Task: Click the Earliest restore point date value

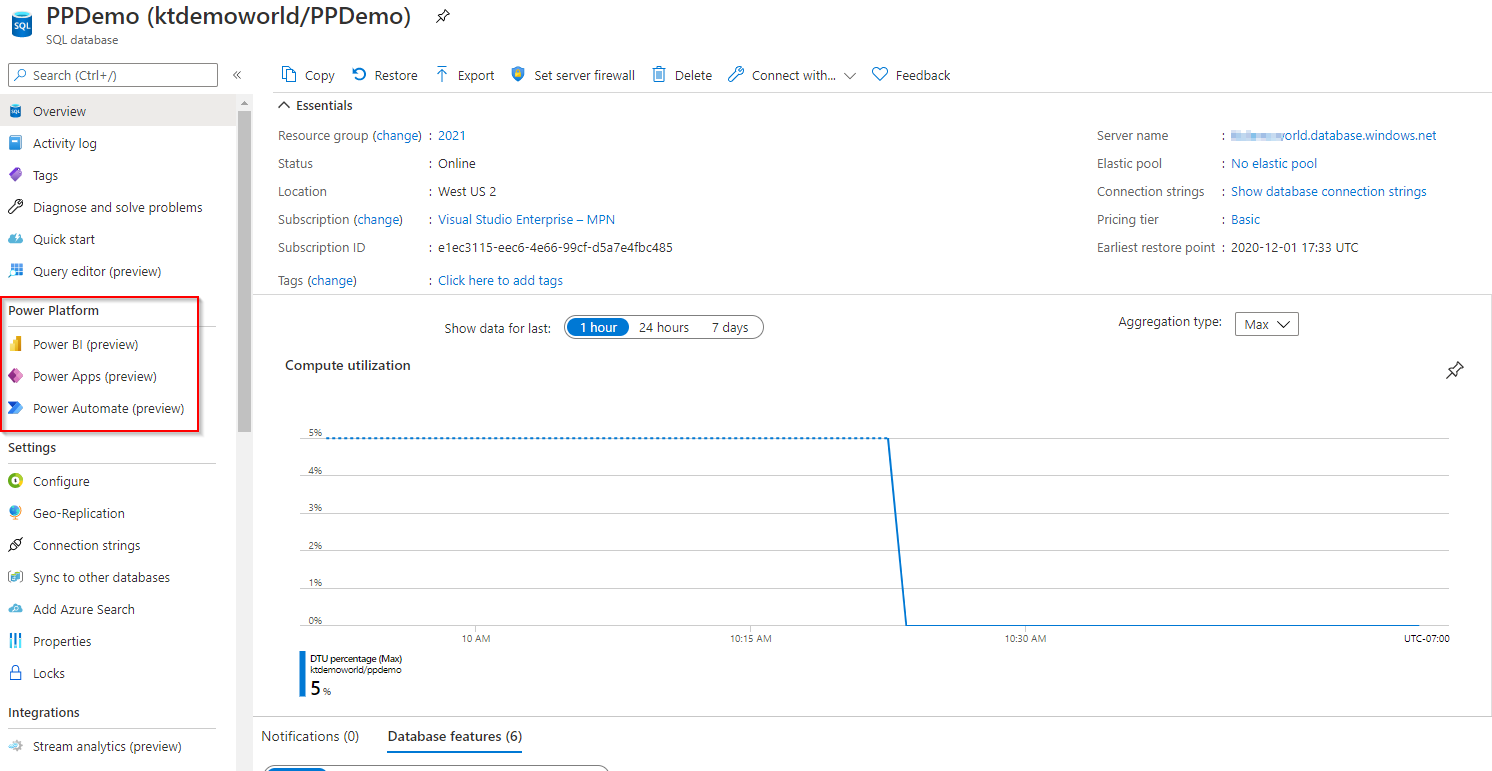Action: 1295,247
